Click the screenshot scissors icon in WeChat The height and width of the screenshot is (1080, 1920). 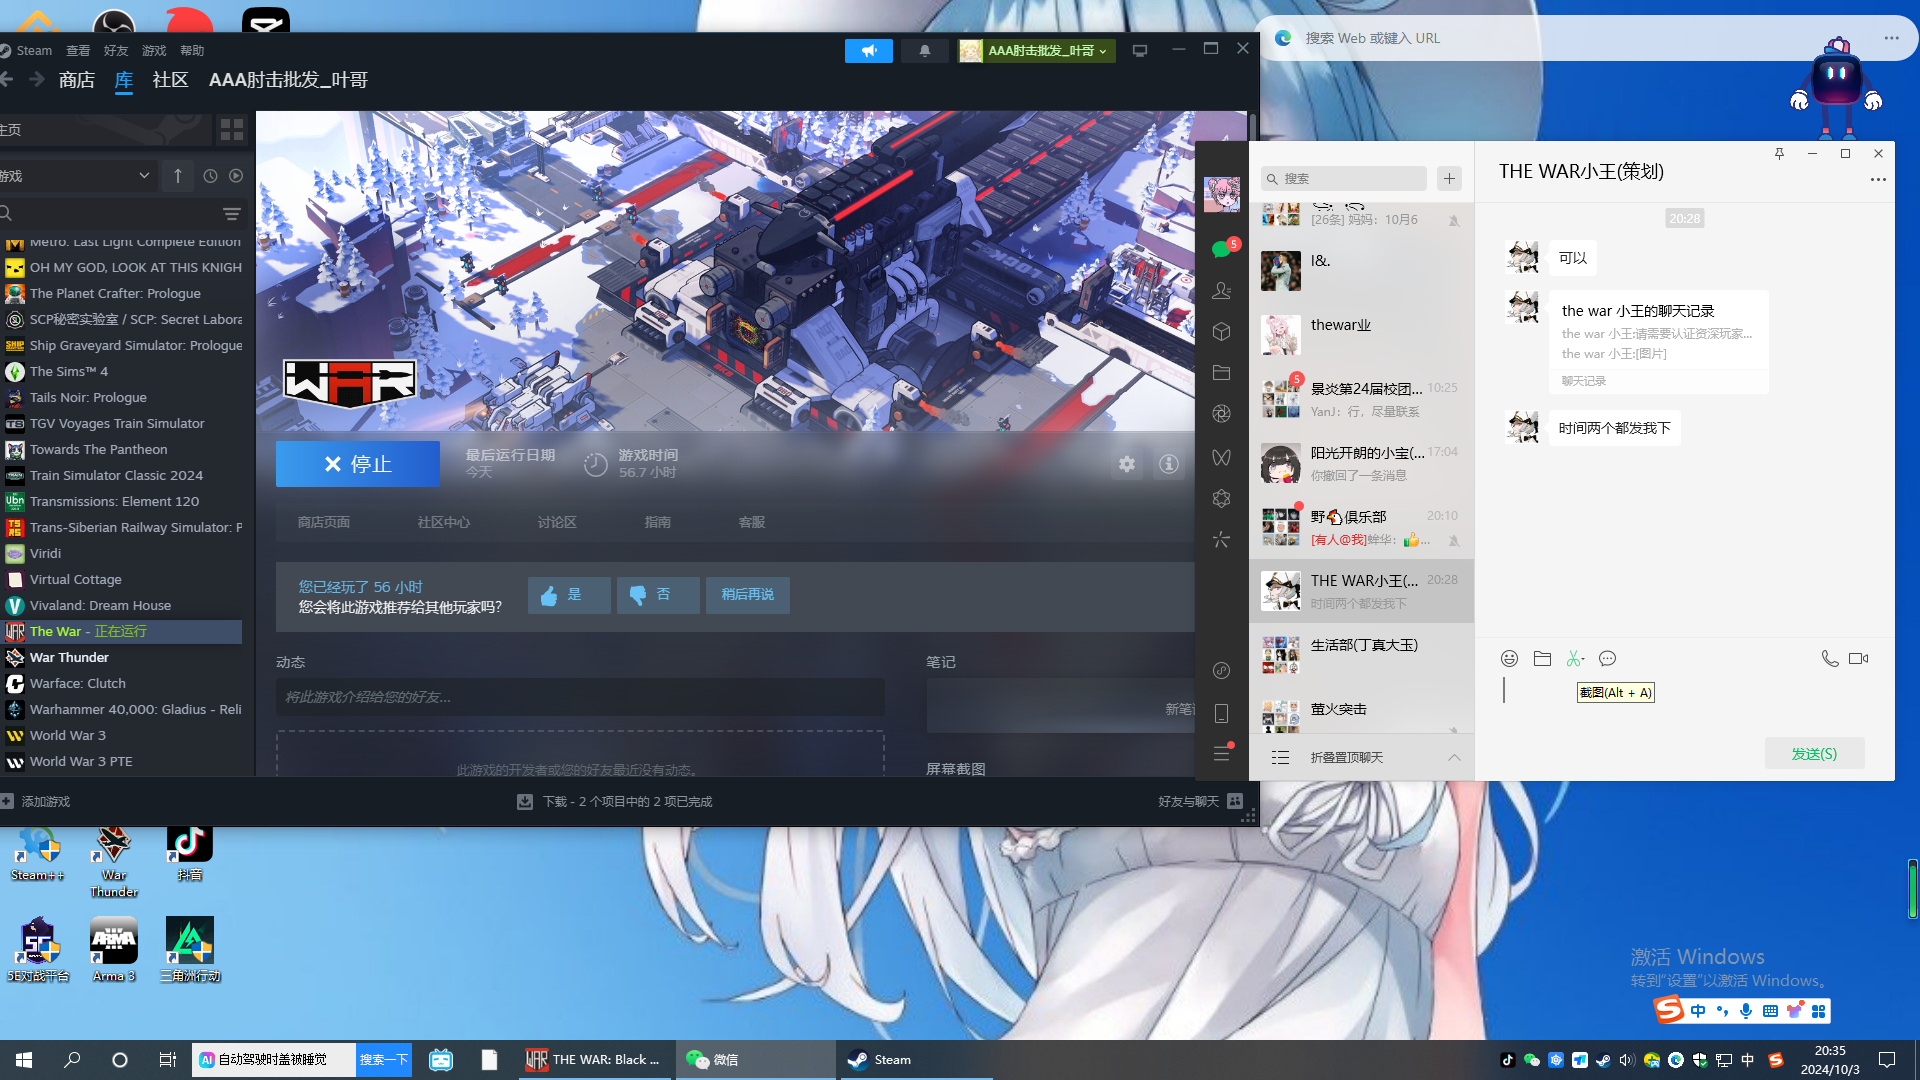pos(1575,658)
